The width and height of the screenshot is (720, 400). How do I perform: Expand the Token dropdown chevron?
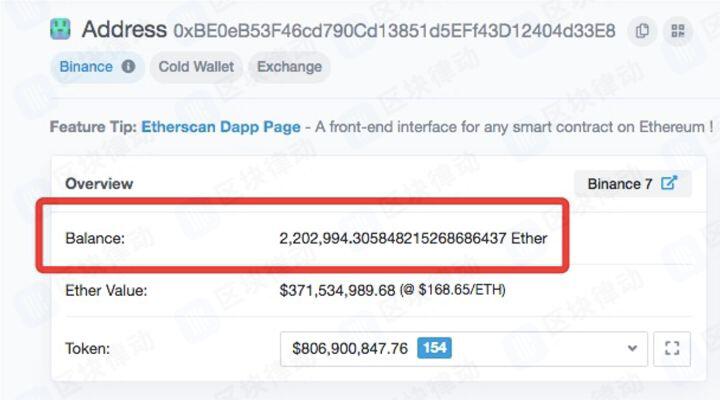click(632, 349)
